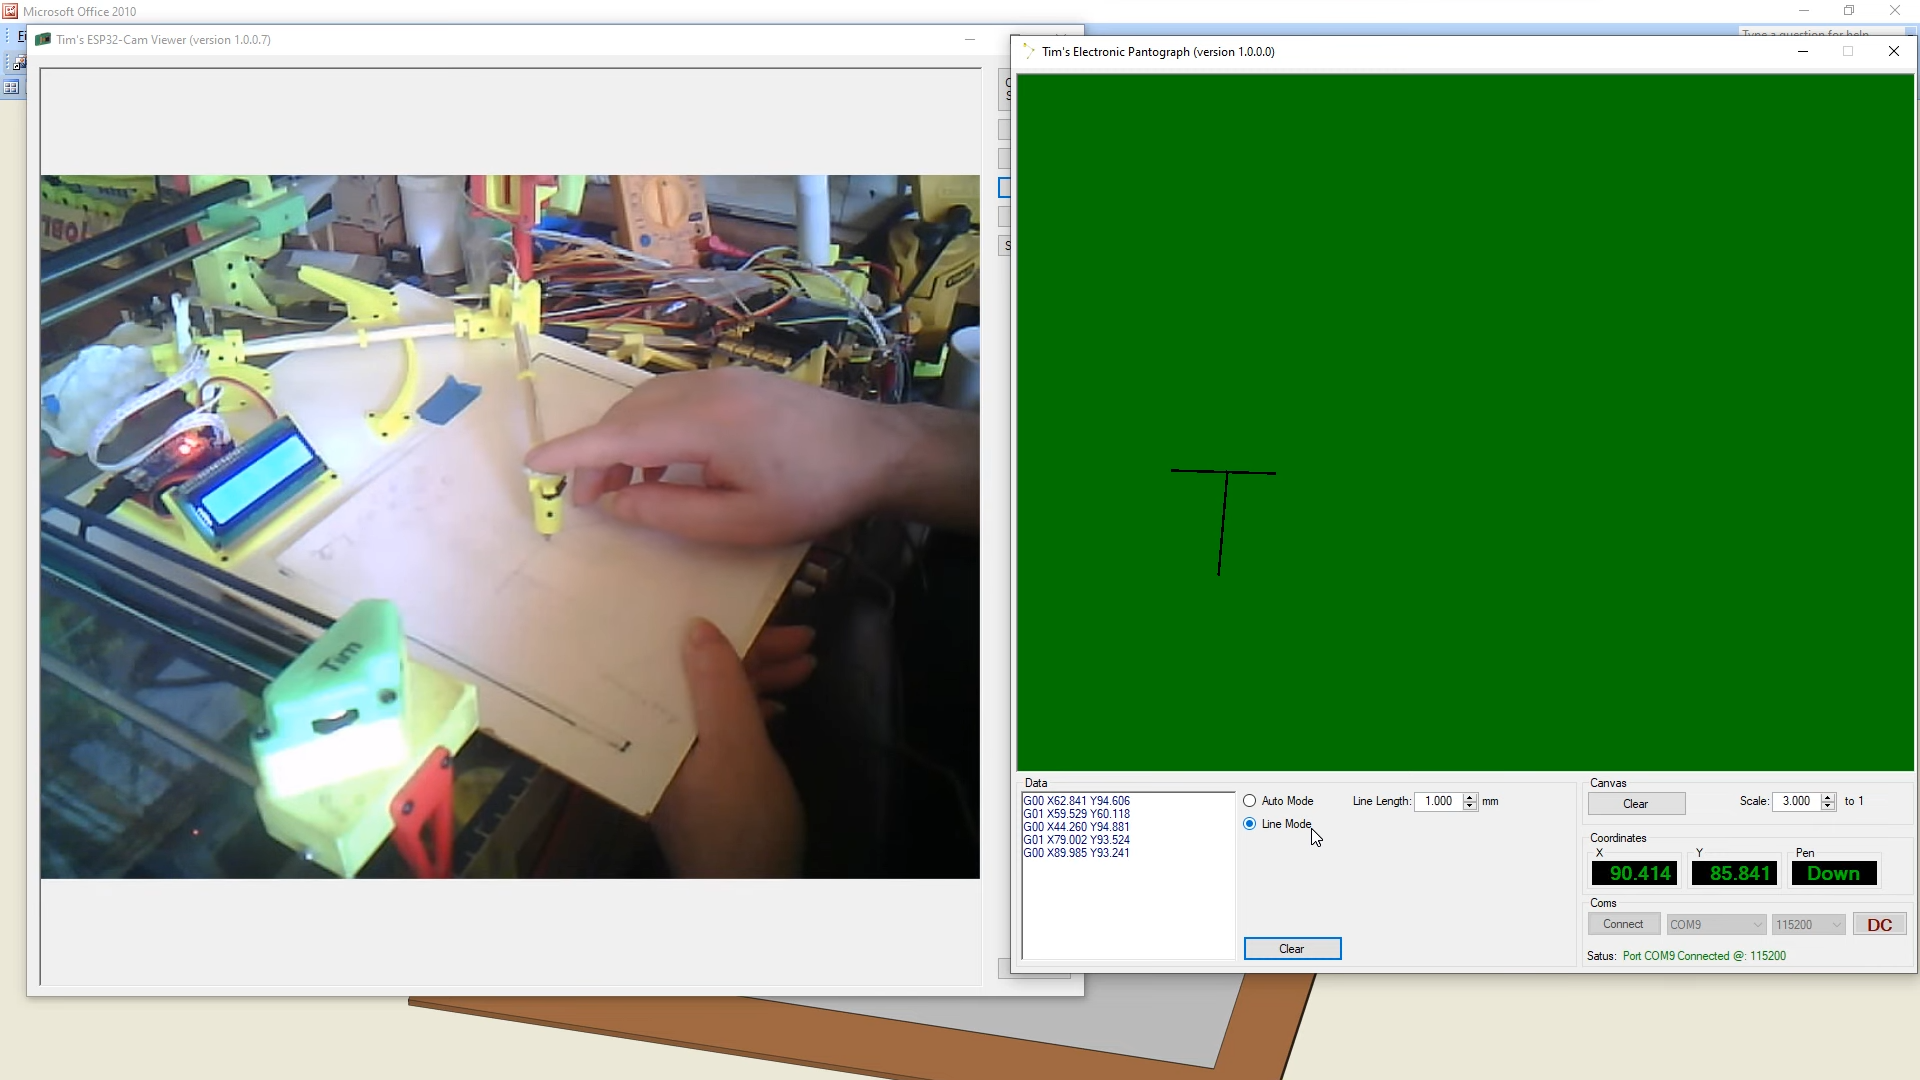
Task: Click the Electronic Pantograph title bar icon
Action: [x=1029, y=51]
